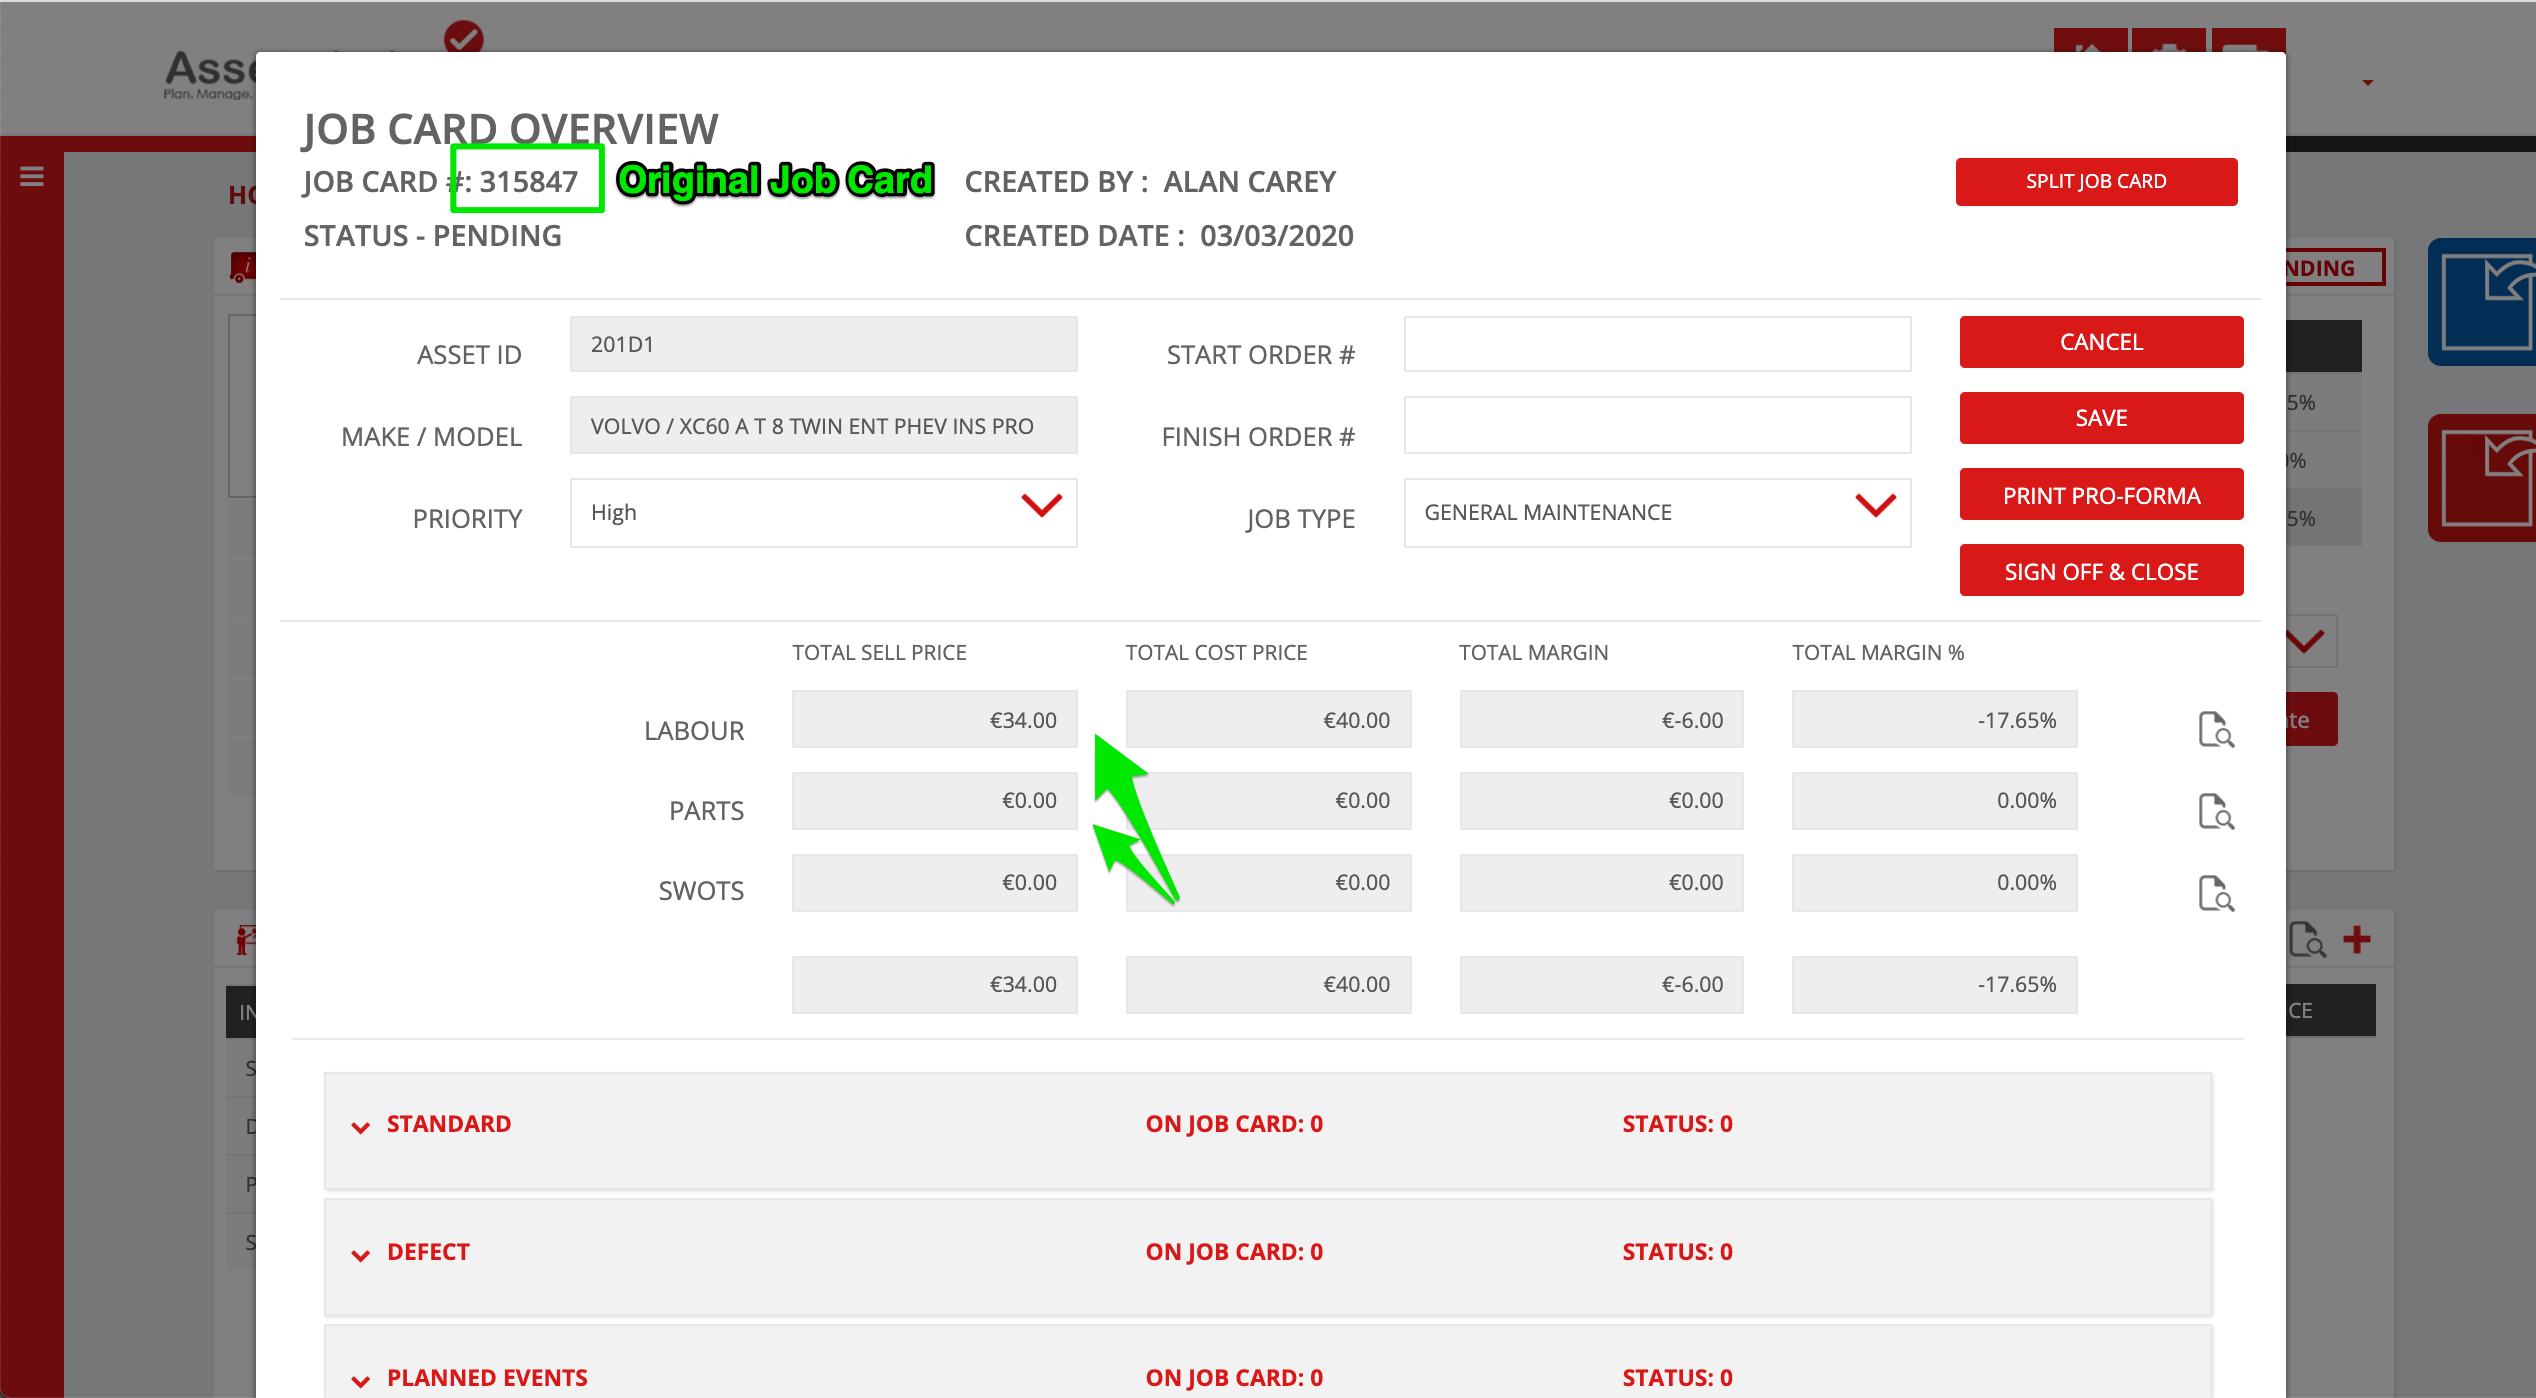This screenshot has height=1398, width=2536.
Task: Expand the Standard section
Action: (360, 1127)
